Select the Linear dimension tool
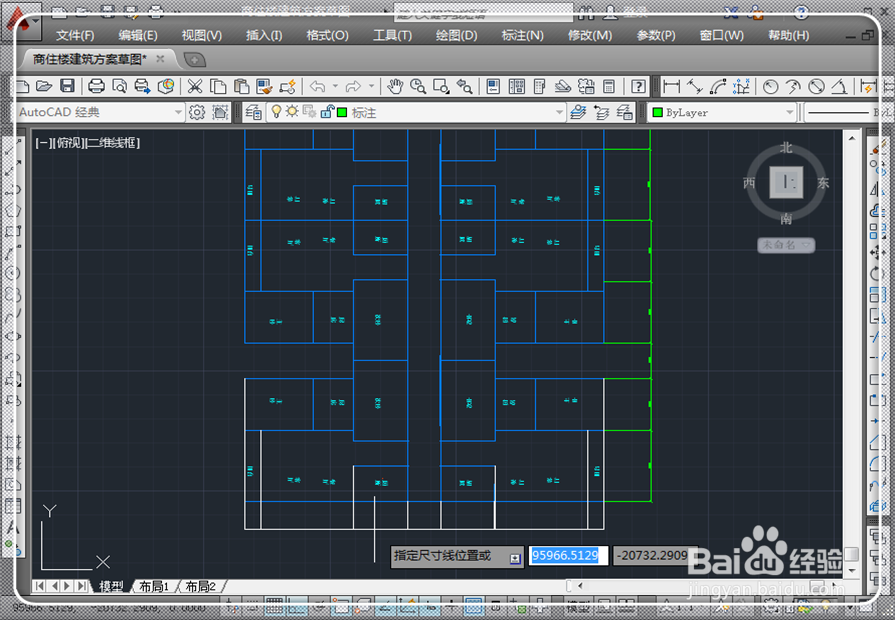Viewport: 895px width, 620px height. coord(672,87)
